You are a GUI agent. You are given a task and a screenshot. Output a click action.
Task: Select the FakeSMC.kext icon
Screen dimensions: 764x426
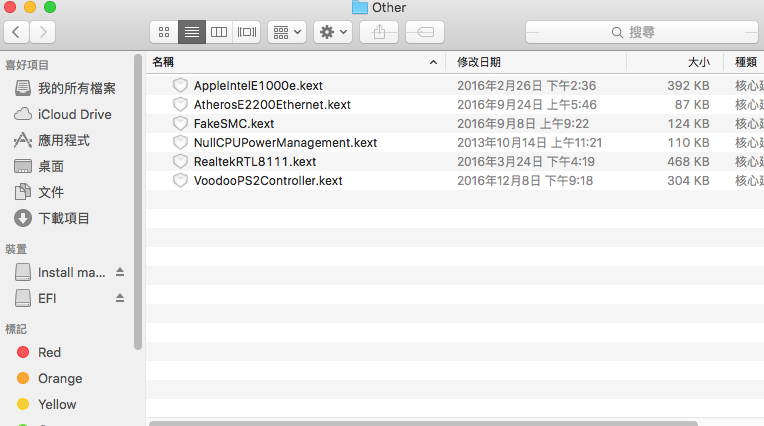click(180, 123)
